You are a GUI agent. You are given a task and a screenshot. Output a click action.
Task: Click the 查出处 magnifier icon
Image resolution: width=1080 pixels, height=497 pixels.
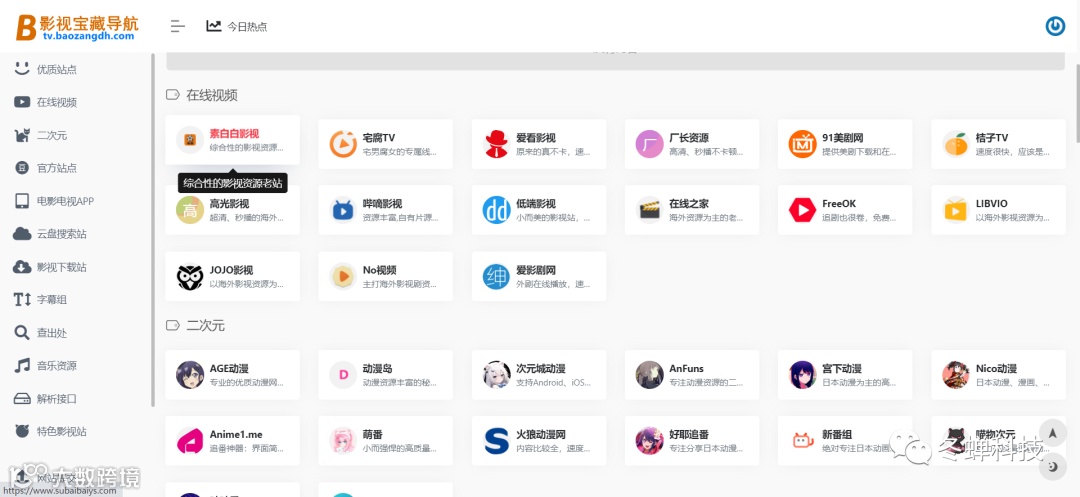22,332
